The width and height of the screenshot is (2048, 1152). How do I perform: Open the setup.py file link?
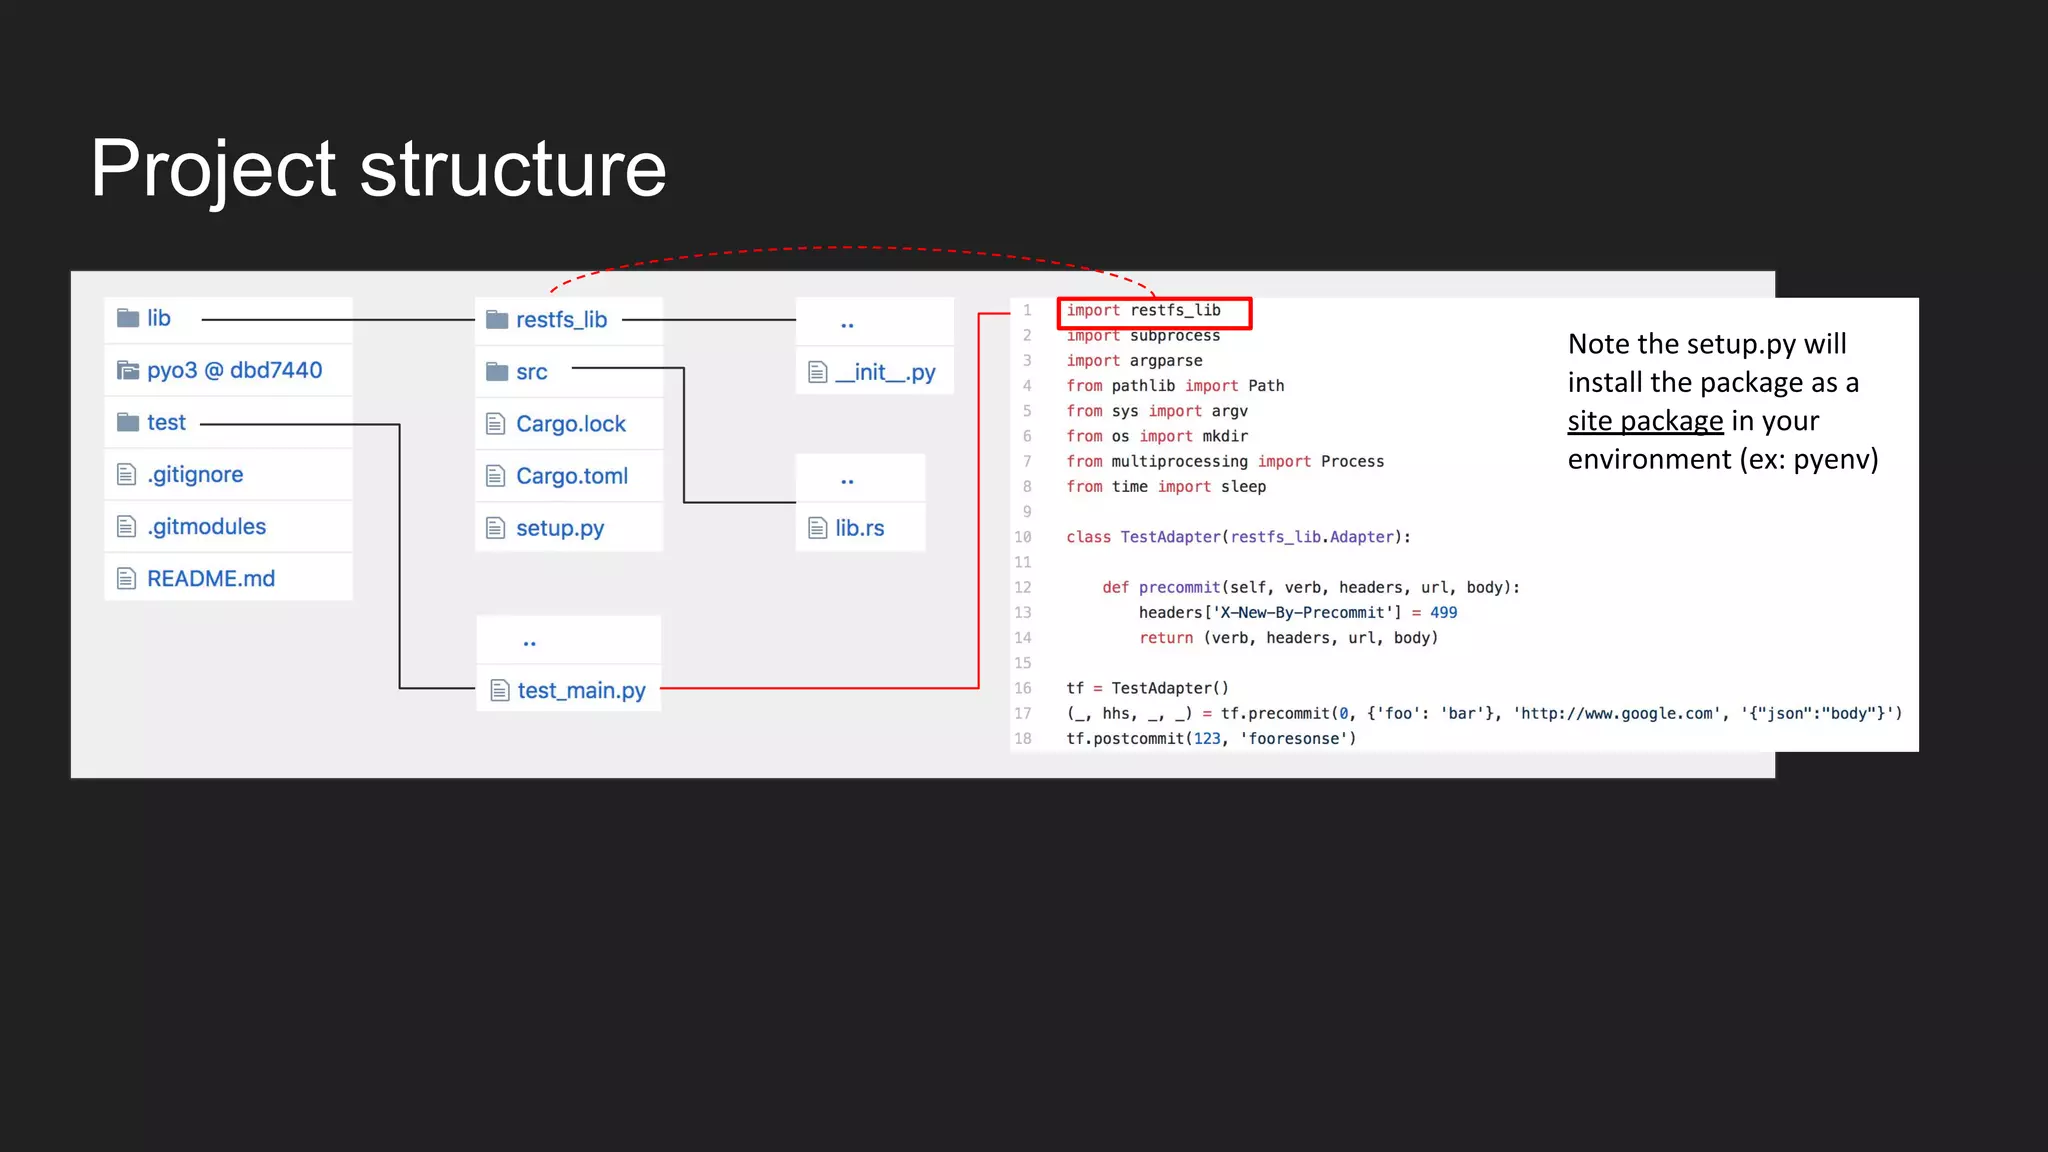[560, 528]
